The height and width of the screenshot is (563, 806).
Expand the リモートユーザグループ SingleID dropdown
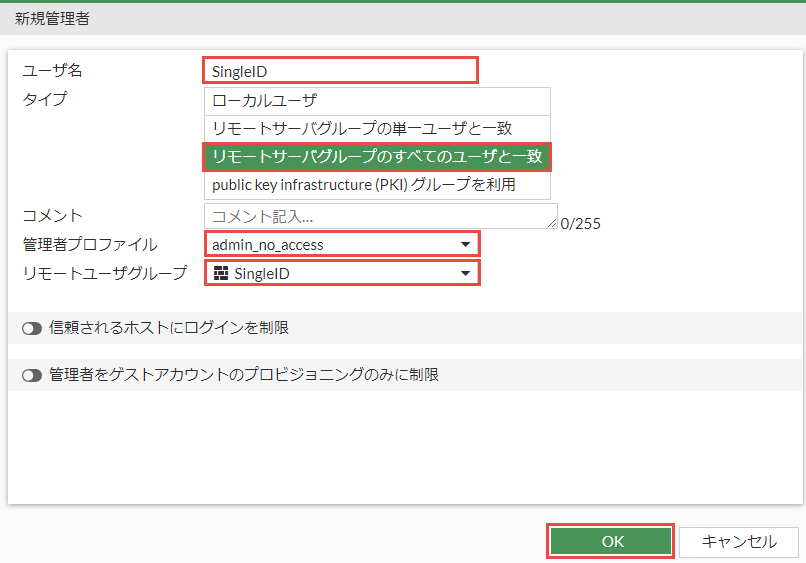pyautogui.click(x=340, y=274)
